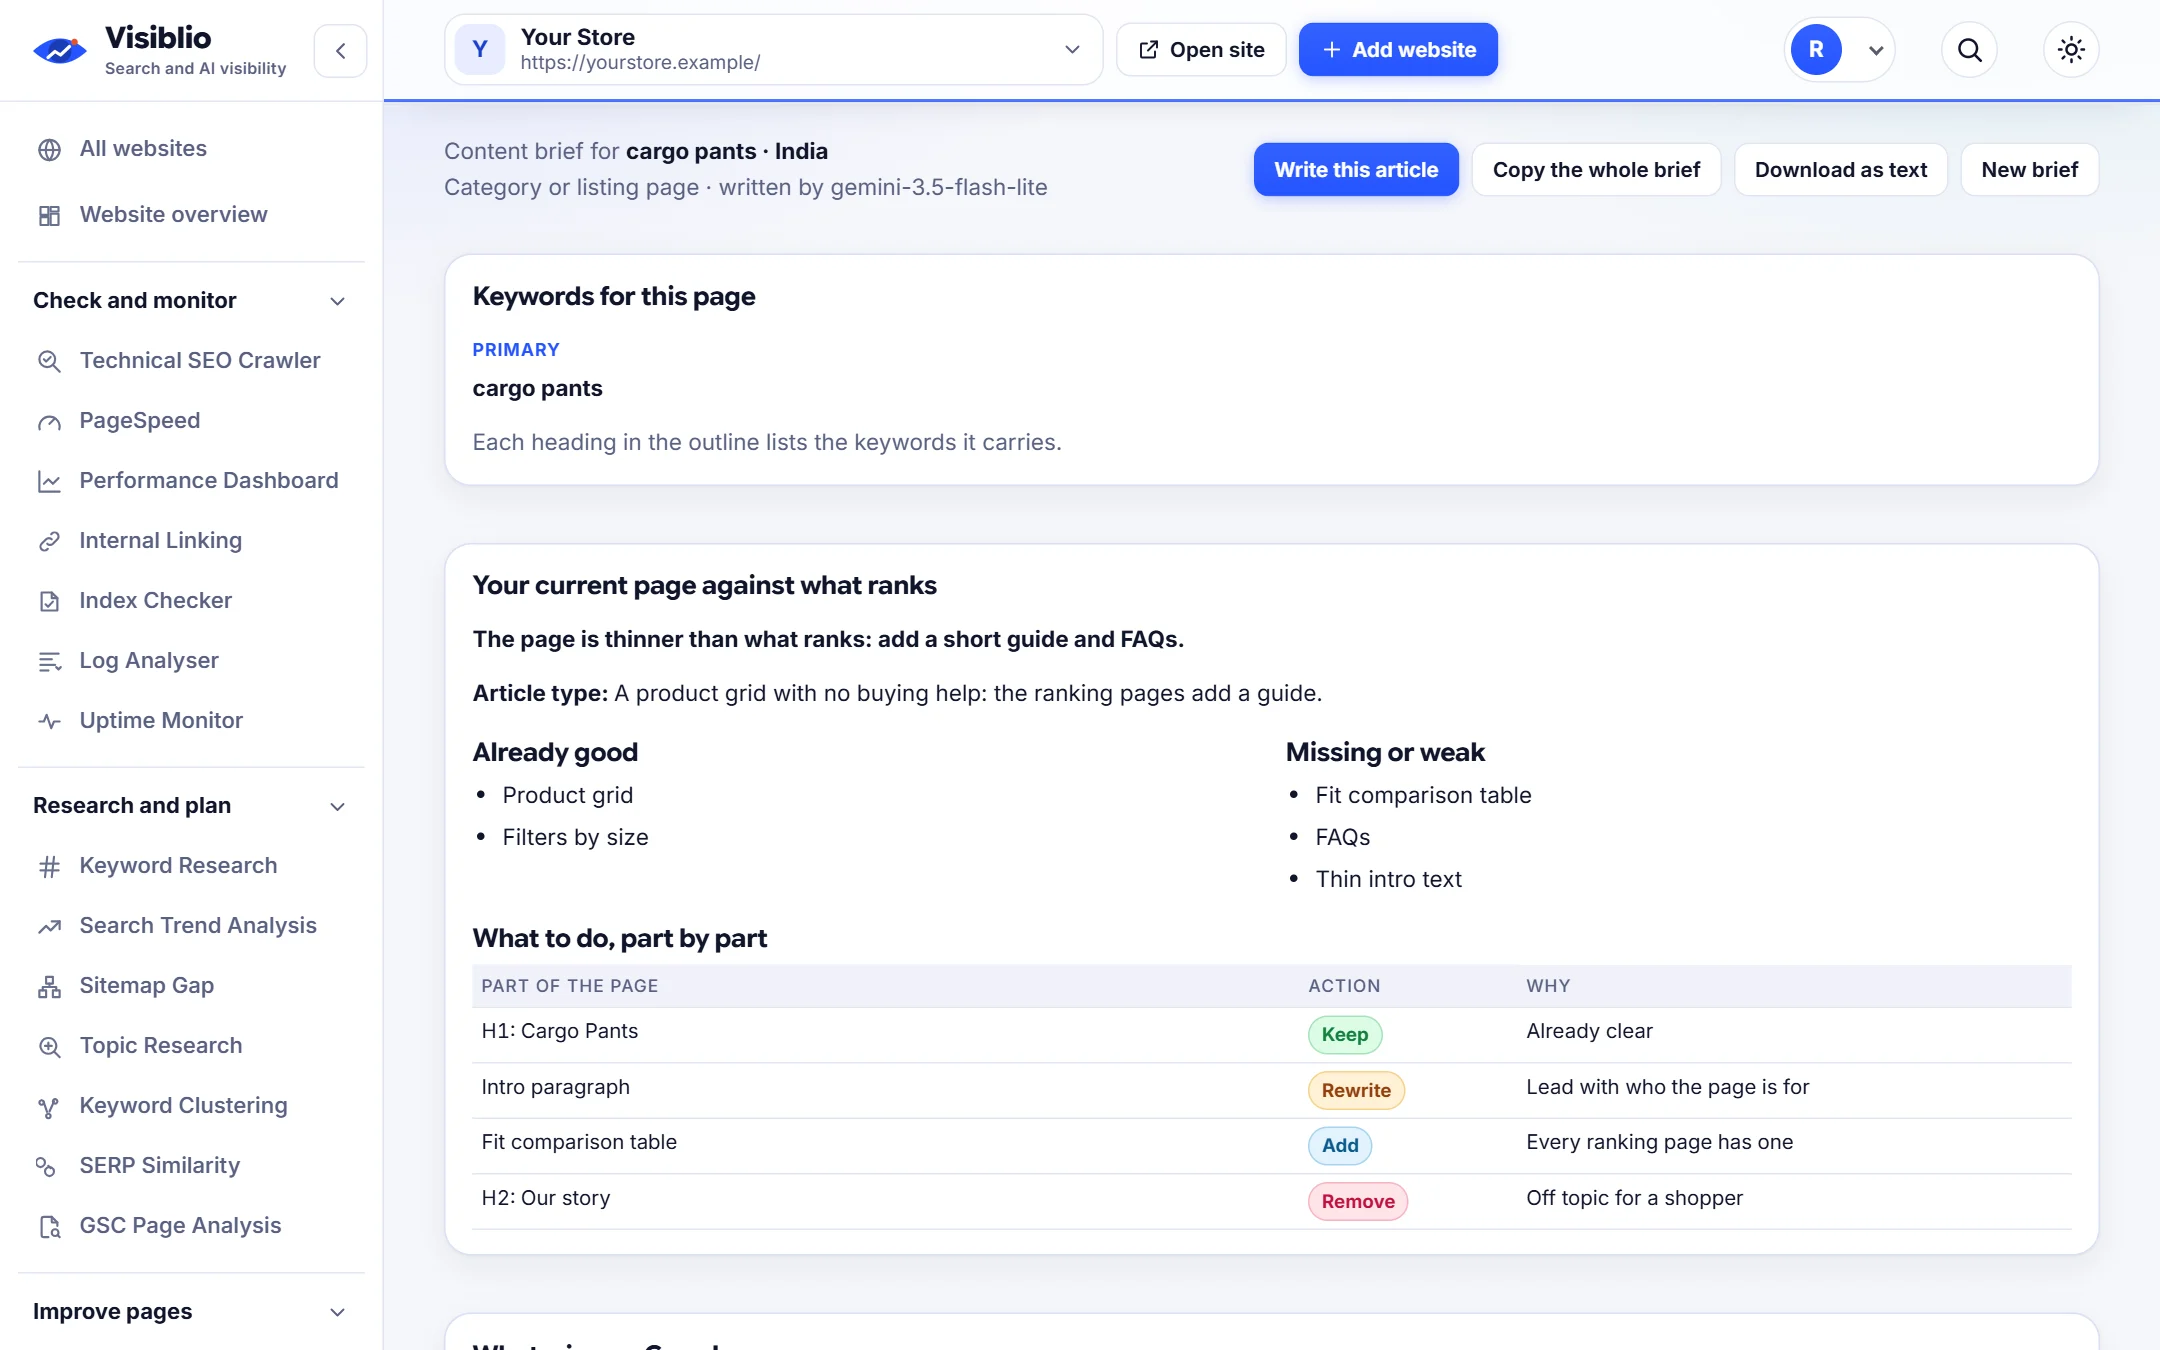Click the Technical SEO Crawler icon
This screenshot has height=1350, width=2160.
(x=49, y=361)
